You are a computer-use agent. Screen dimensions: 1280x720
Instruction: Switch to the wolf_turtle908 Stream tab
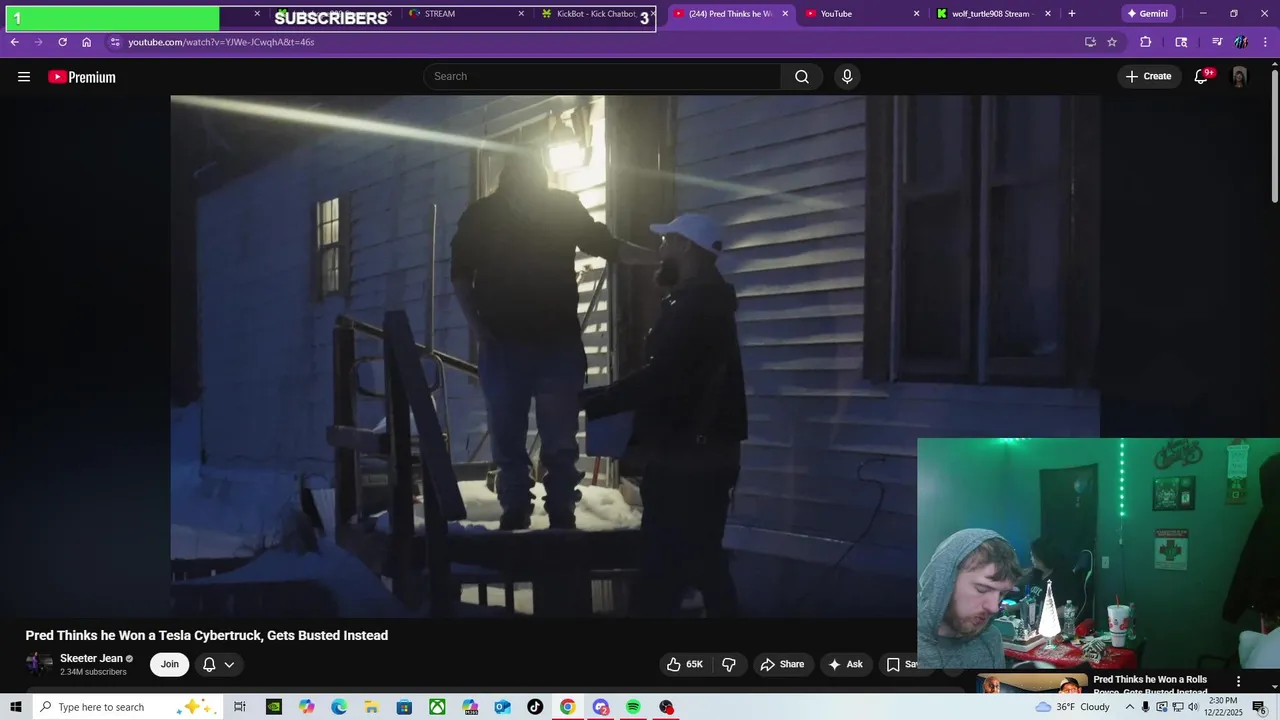coord(992,14)
